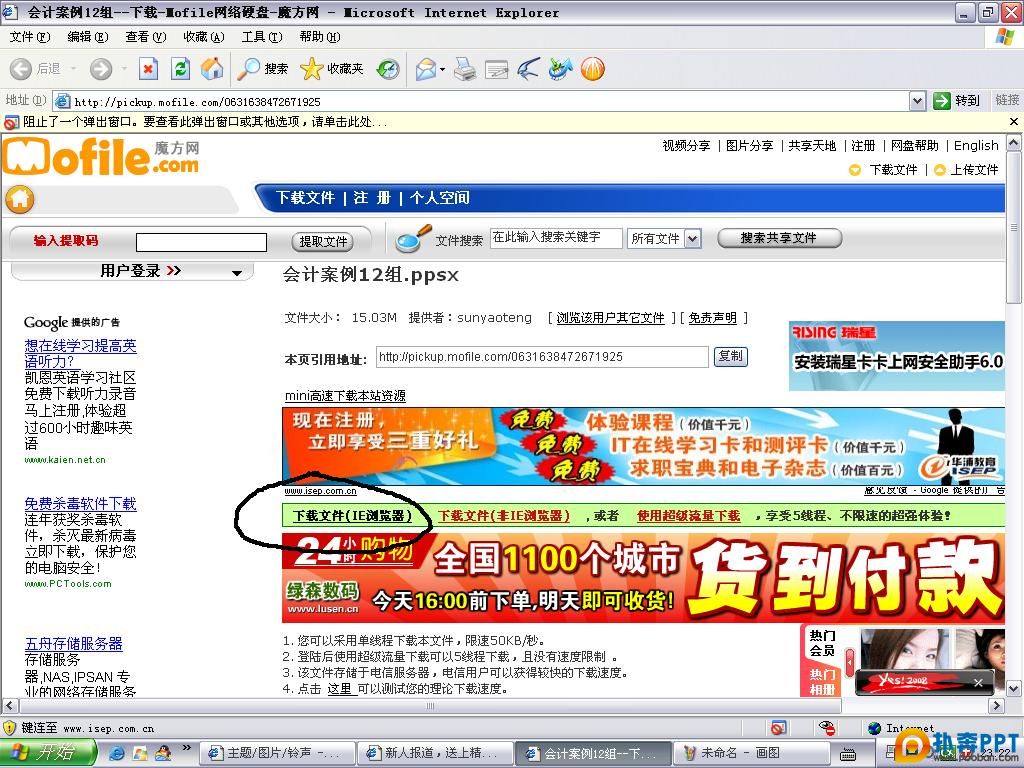Click the green 转到 Go button
The height and width of the screenshot is (768, 1024).
tap(957, 101)
